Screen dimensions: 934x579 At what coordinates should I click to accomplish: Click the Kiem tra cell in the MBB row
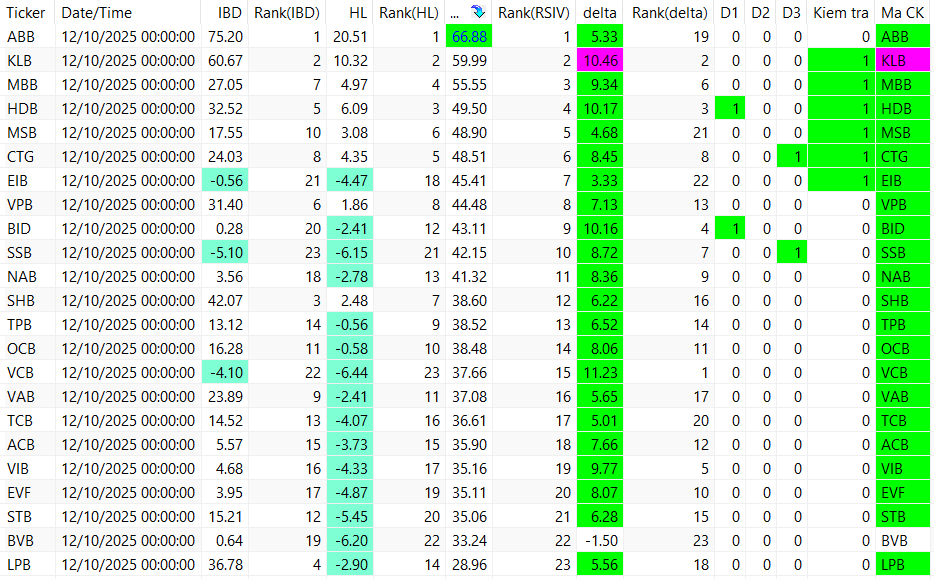coord(842,85)
